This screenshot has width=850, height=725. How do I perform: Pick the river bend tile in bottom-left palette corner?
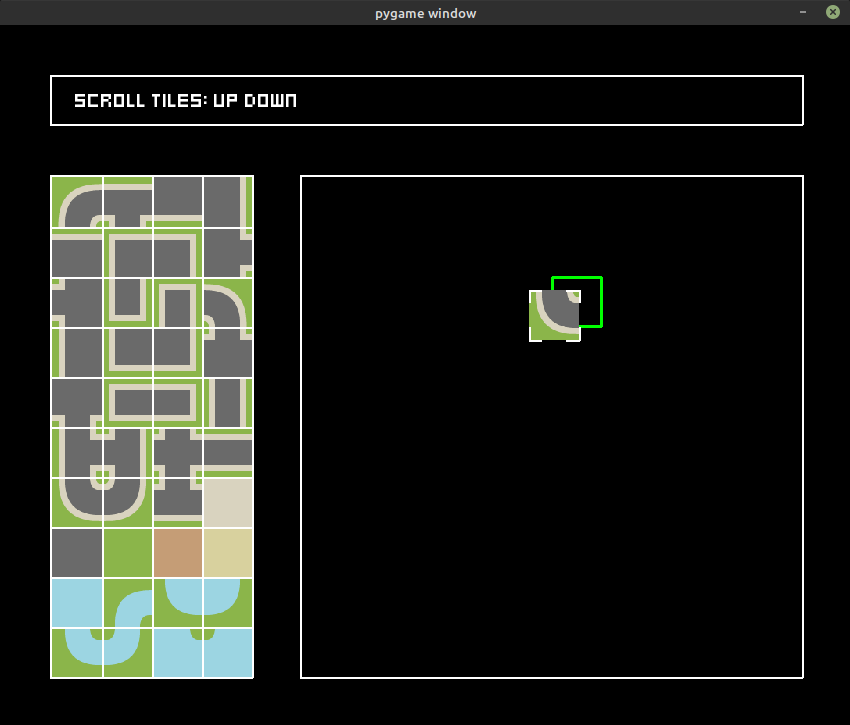pos(77,652)
